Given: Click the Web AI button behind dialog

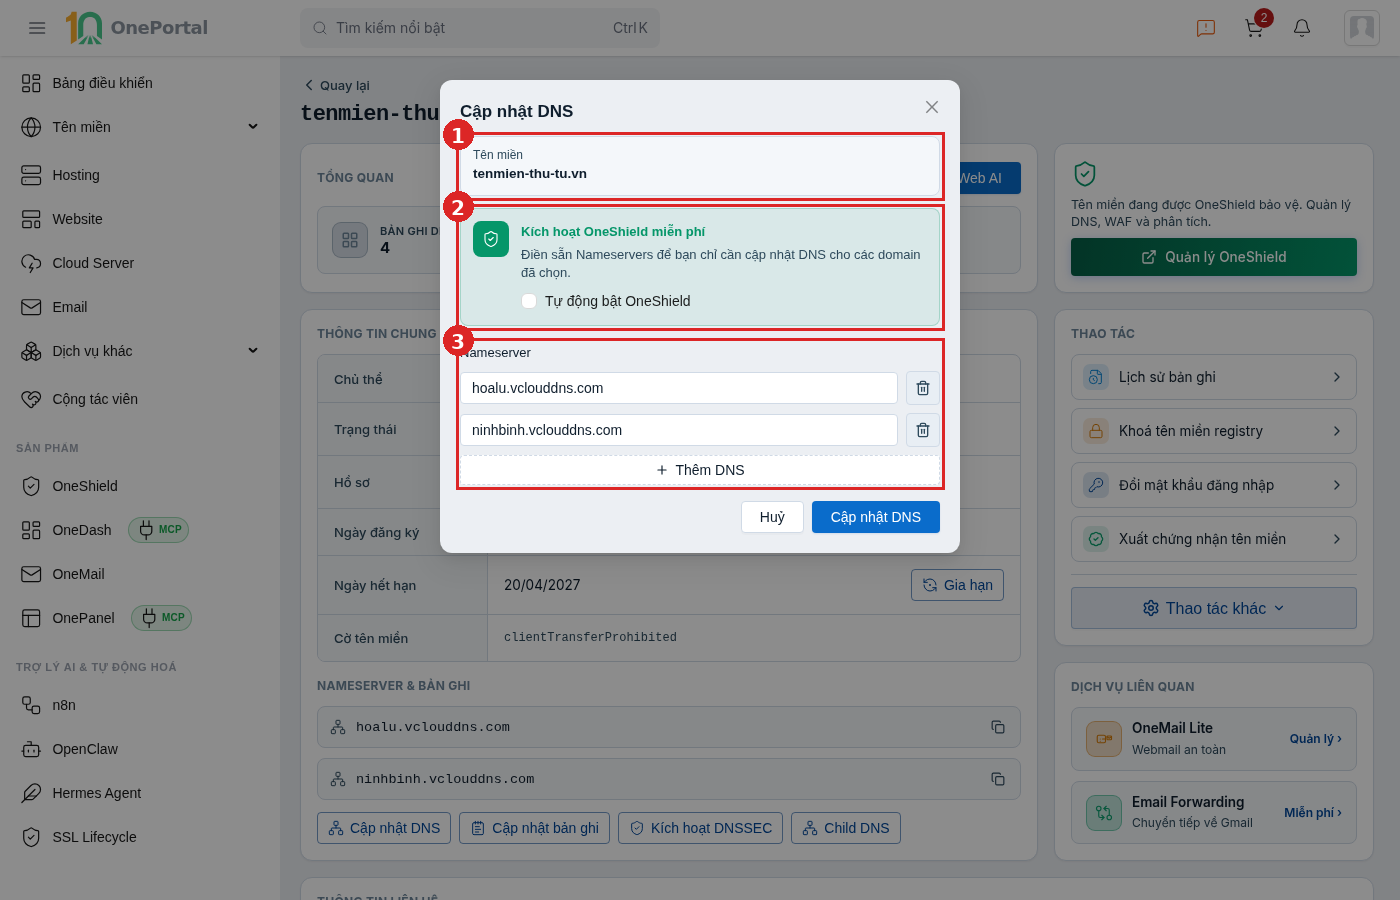Looking at the screenshot, I should coord(990,178).
